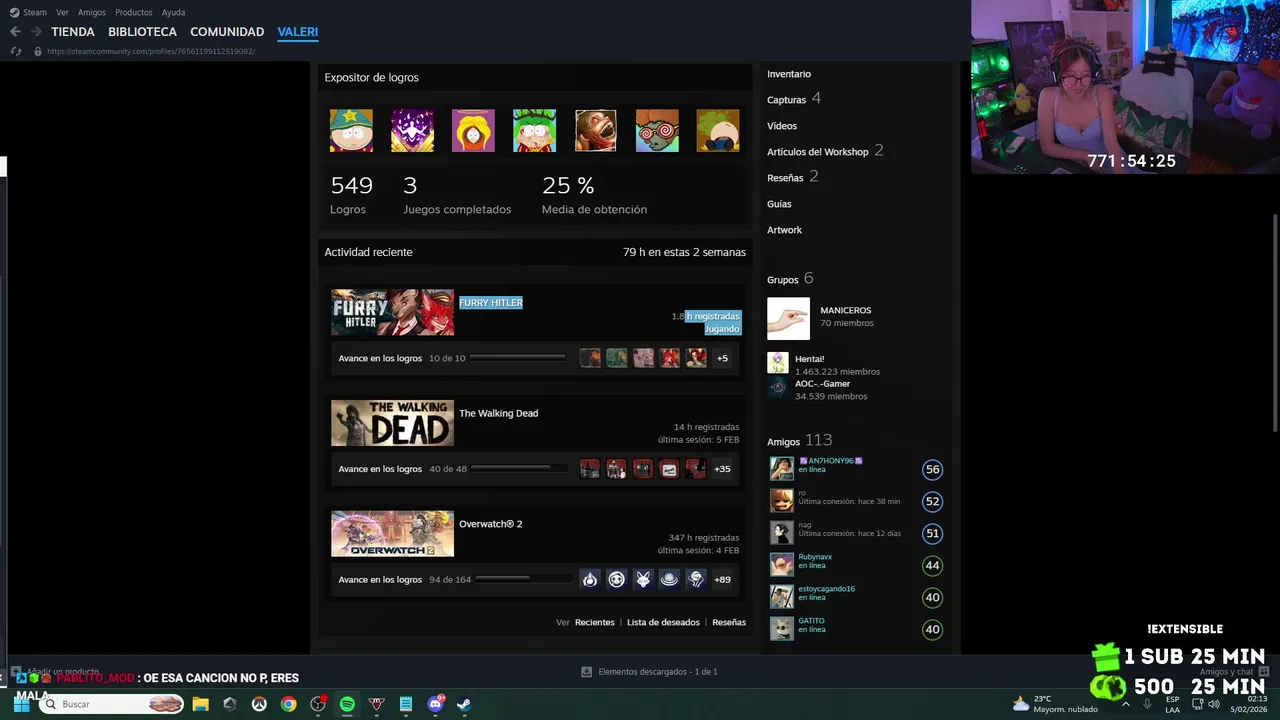Open the Cartman police achievement in the showcase
1280x720 pixels.
351,131
